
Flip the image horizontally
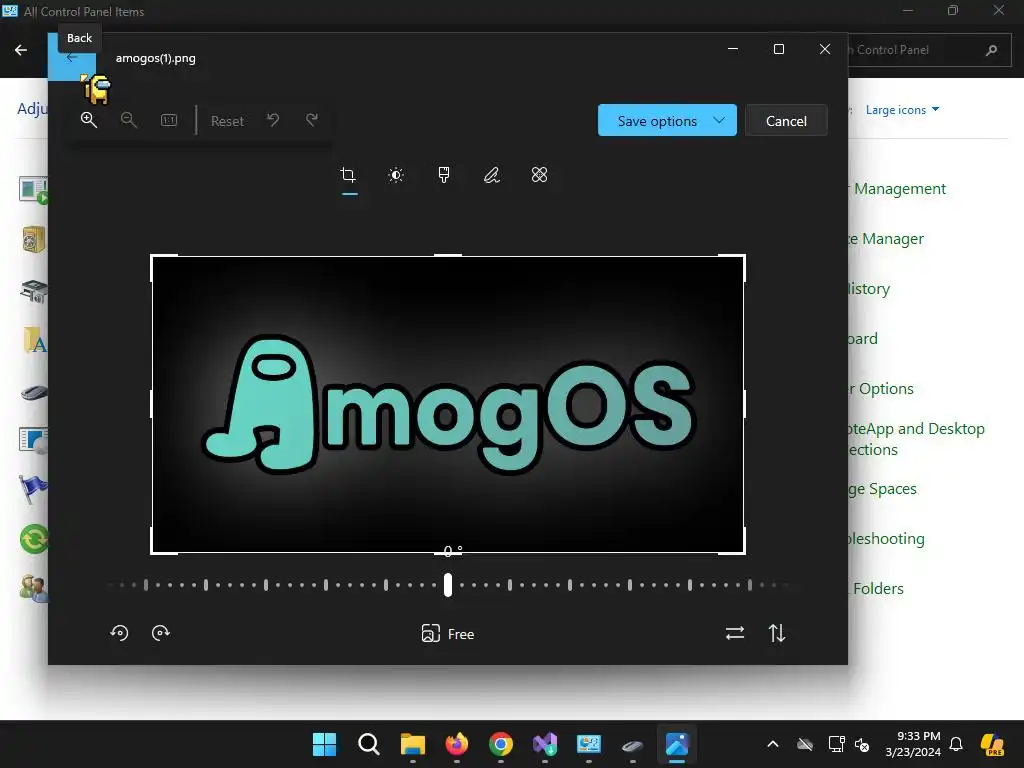[x=735, y=633]
